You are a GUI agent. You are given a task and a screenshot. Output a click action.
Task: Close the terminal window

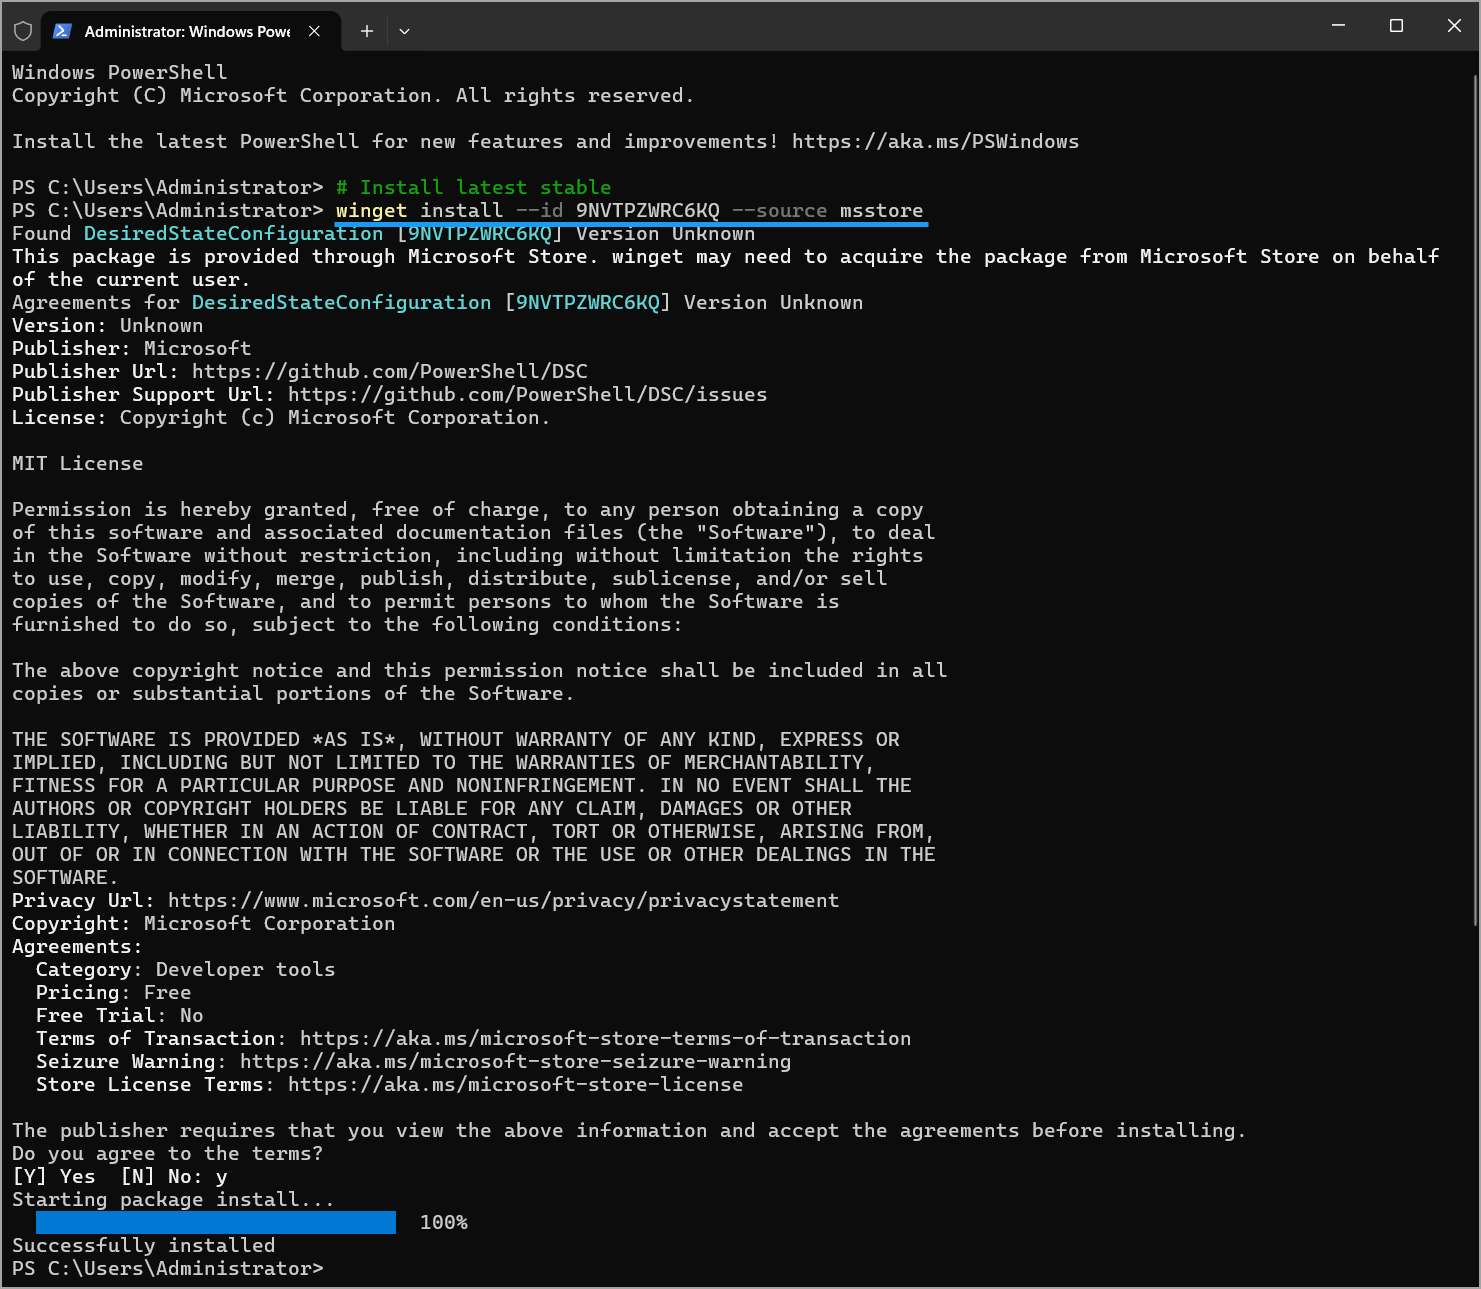[x=1454, y=26]
